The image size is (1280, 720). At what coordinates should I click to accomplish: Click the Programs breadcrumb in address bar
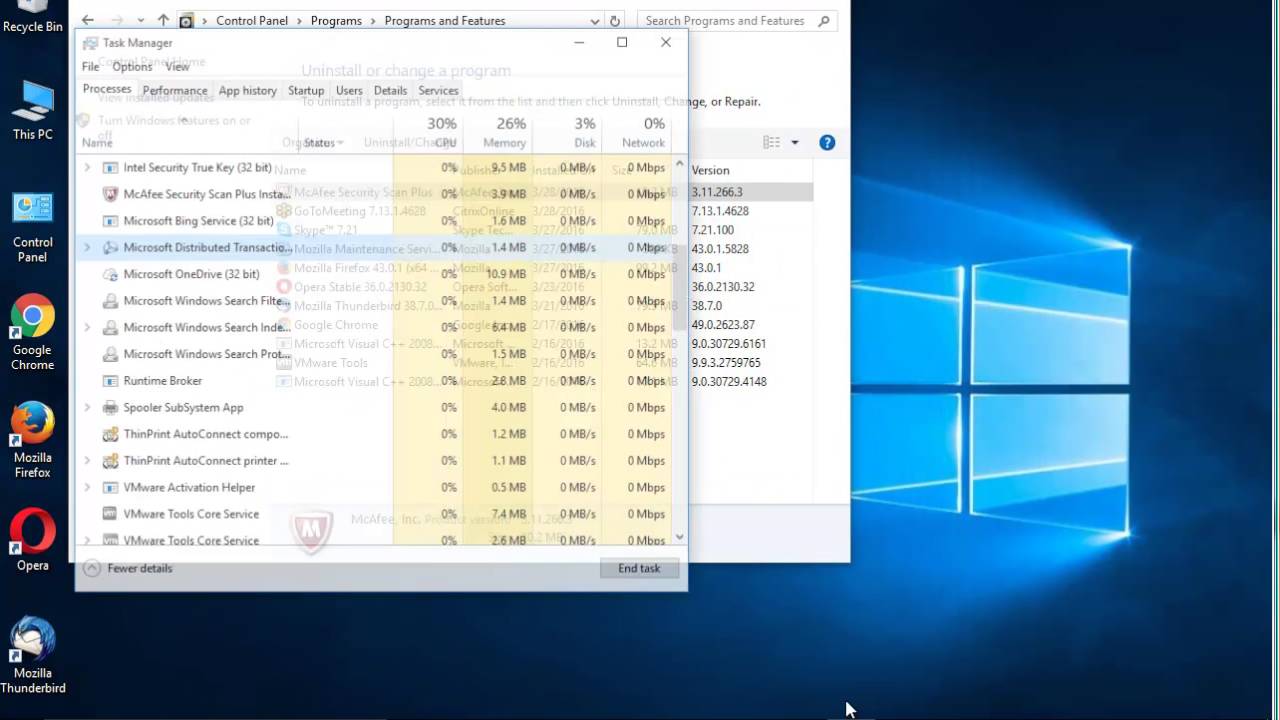336,20
